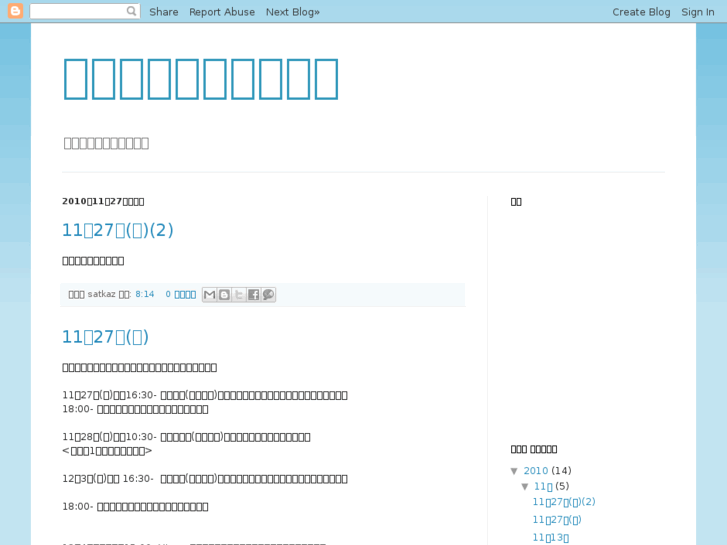Open archive entry 11 27 (2) link
The image size is (727, 545).
(x=564, y=502)
